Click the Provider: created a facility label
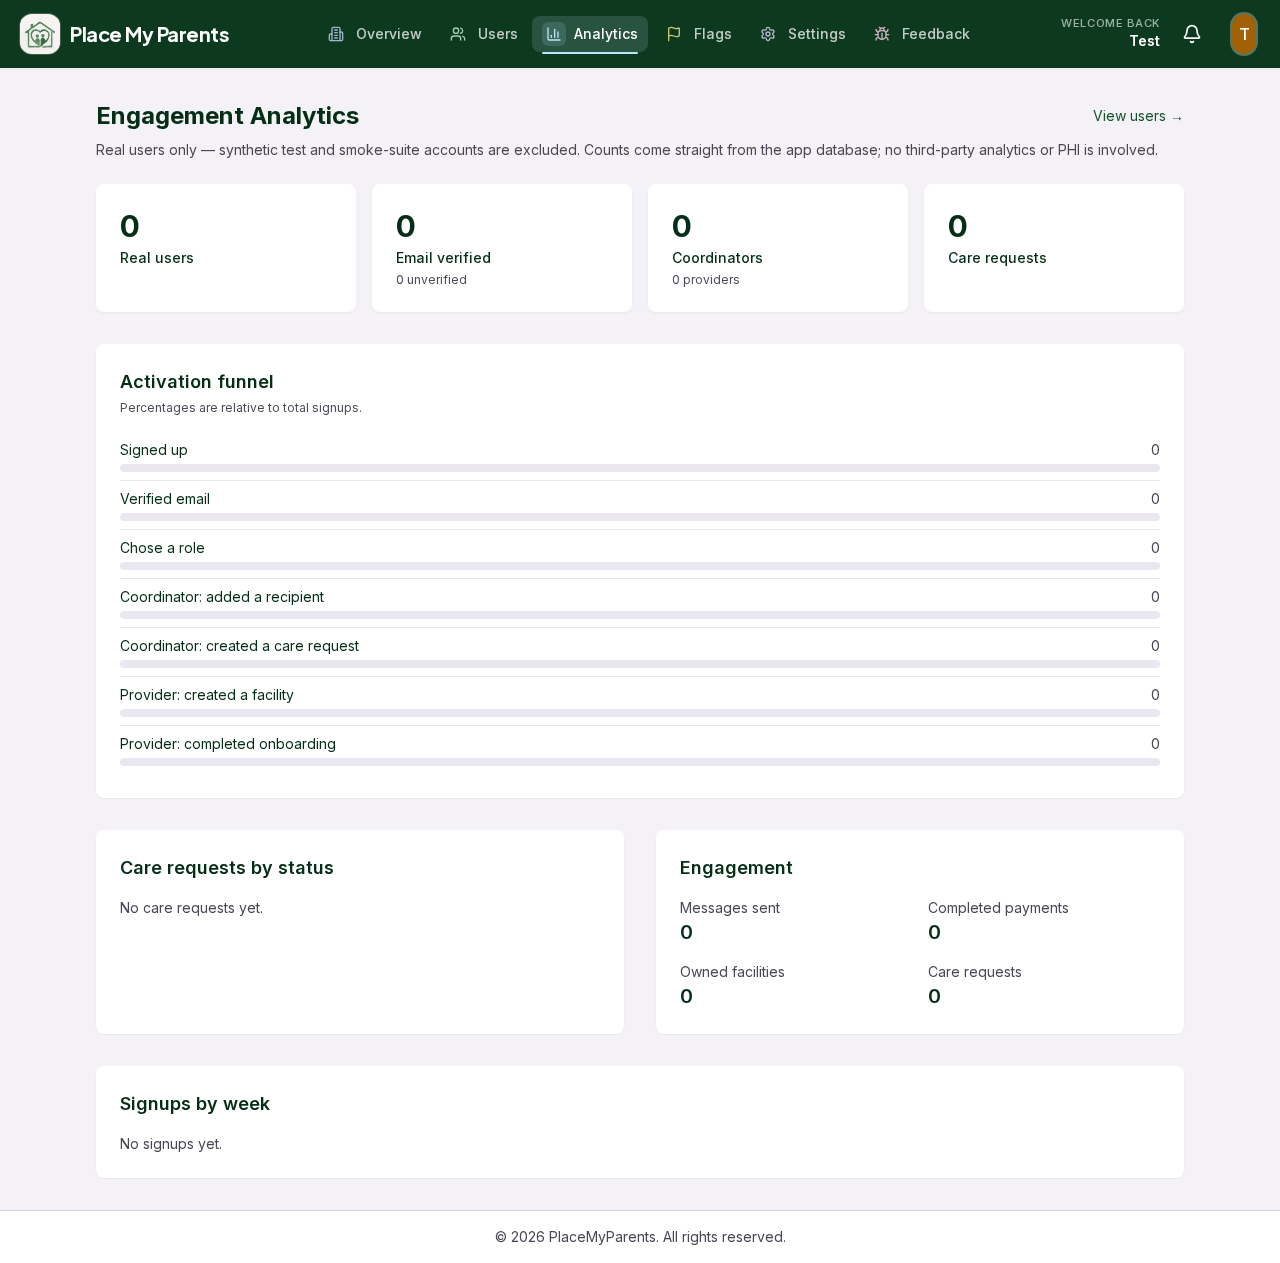This screenshot has height=1263, width=1280. [207, 695]
